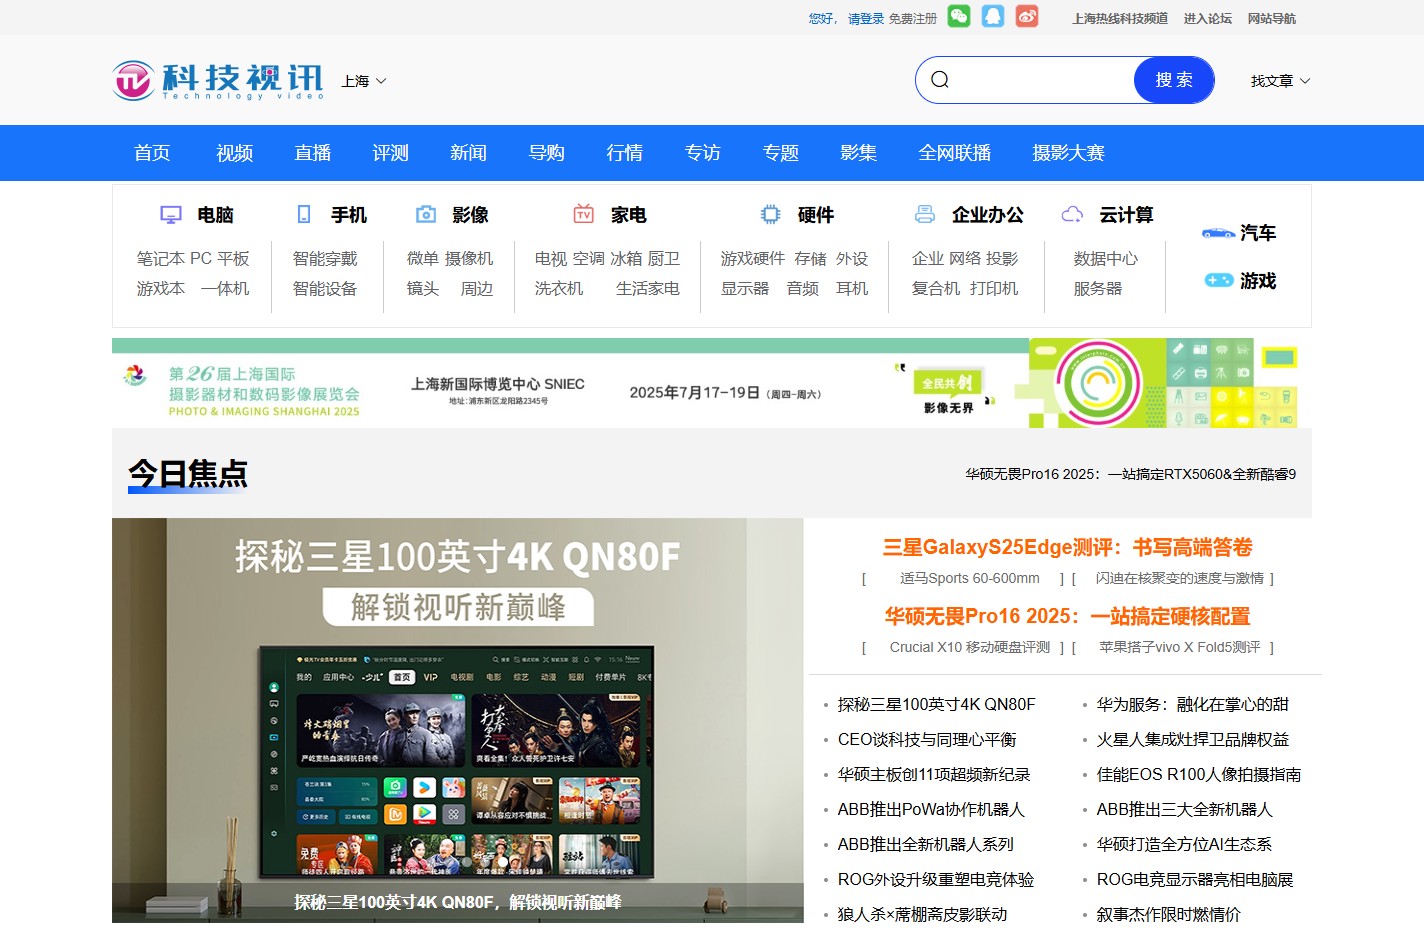Go to the 专访 nav tab

click(703, 153)
